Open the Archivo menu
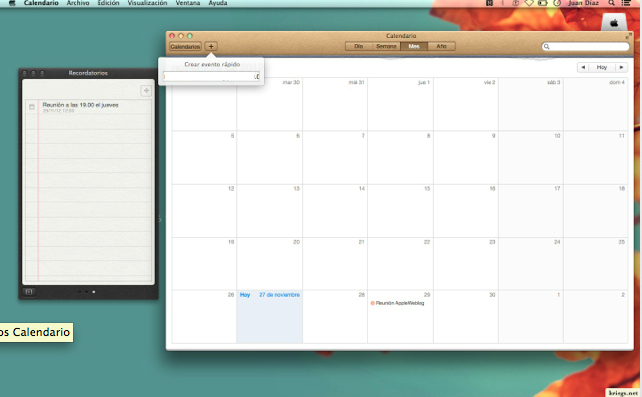642x397 pixels. tap(78, 3)
